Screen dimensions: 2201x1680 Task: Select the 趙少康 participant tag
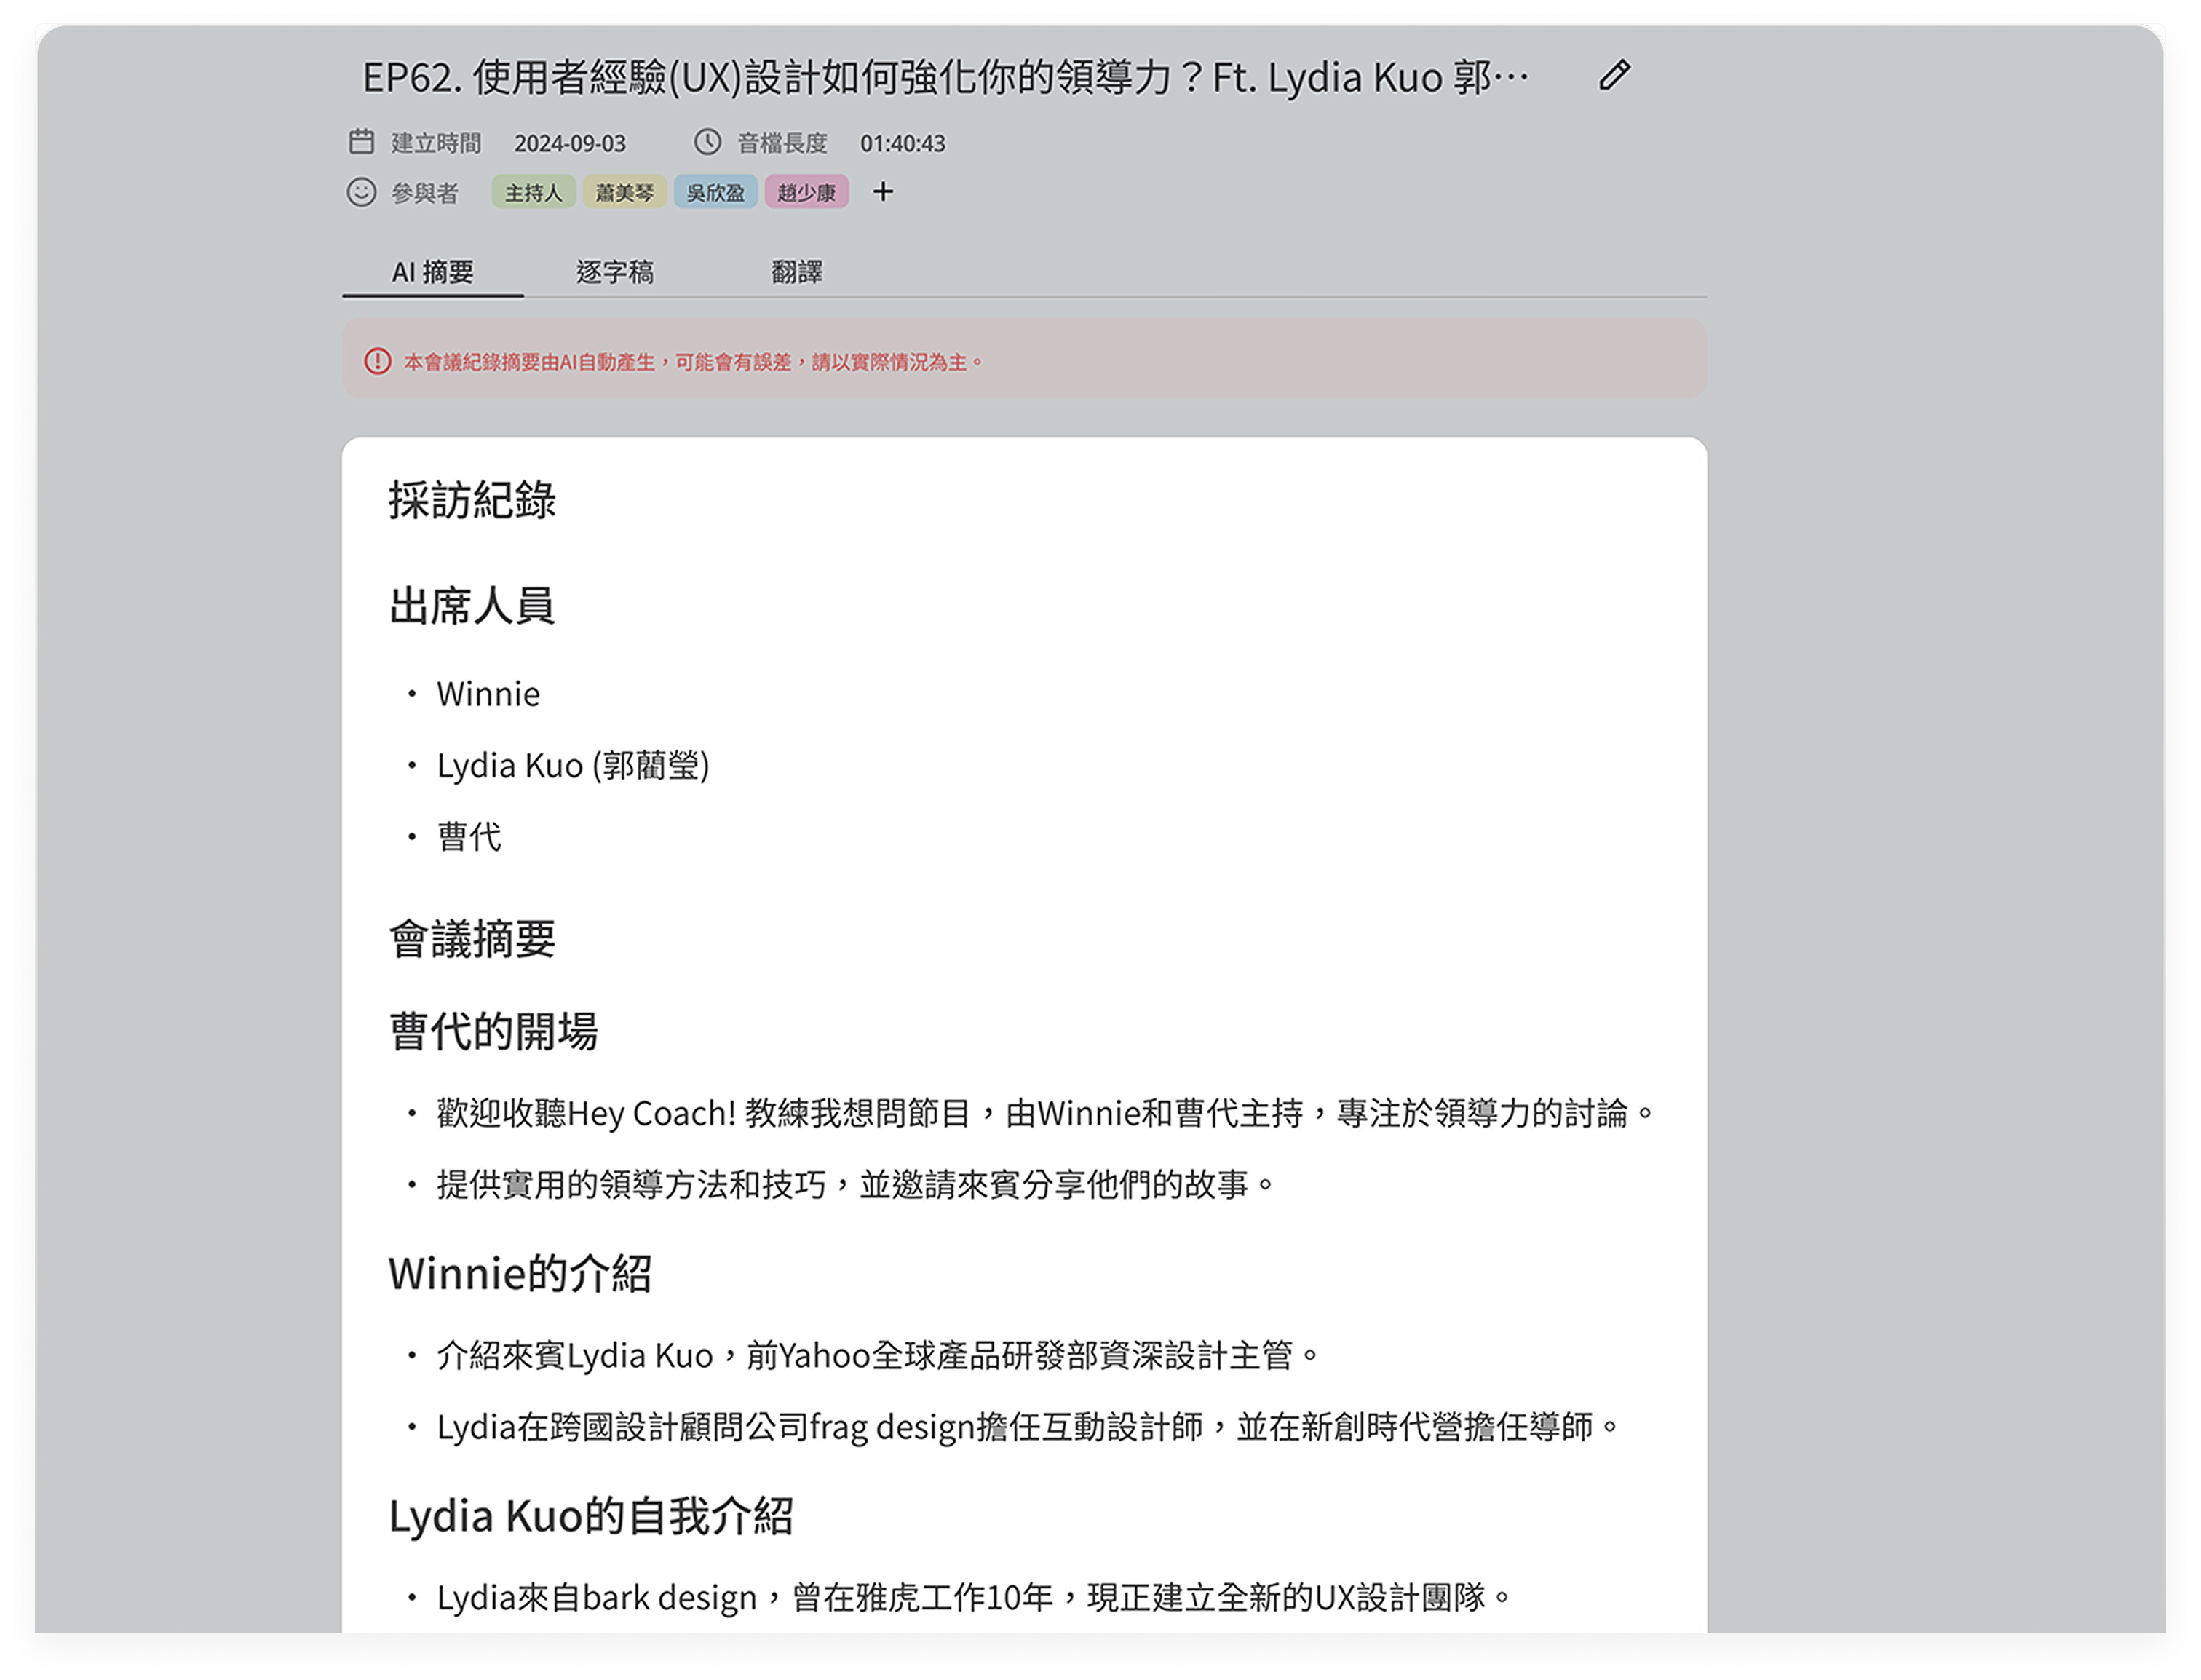806,192
